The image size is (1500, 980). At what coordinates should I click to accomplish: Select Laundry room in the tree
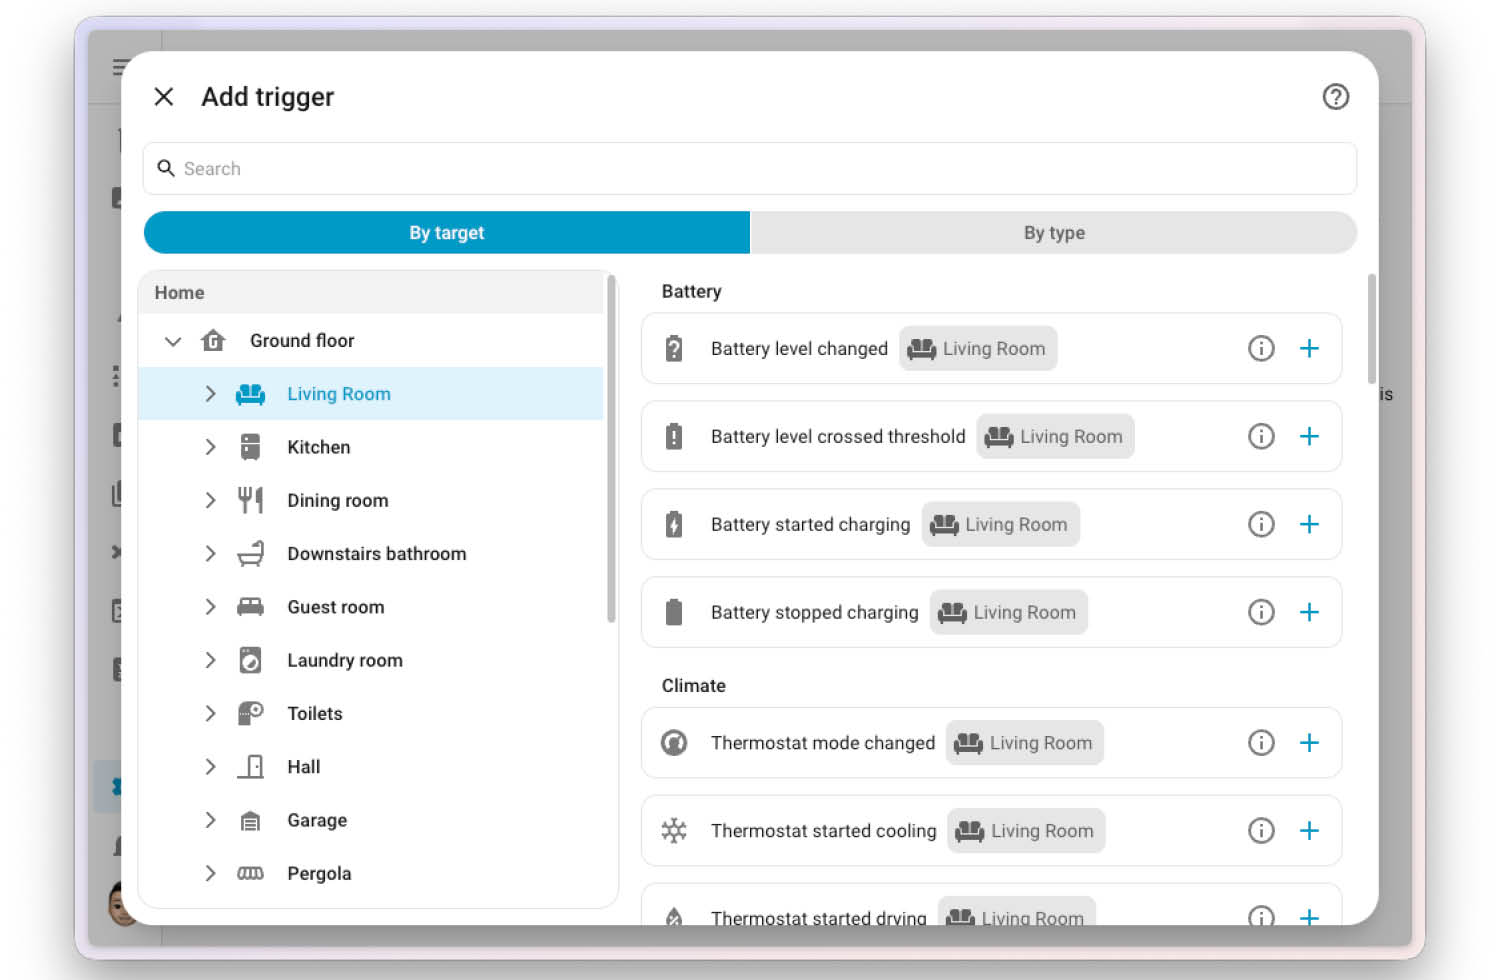[x=345, y=660]
